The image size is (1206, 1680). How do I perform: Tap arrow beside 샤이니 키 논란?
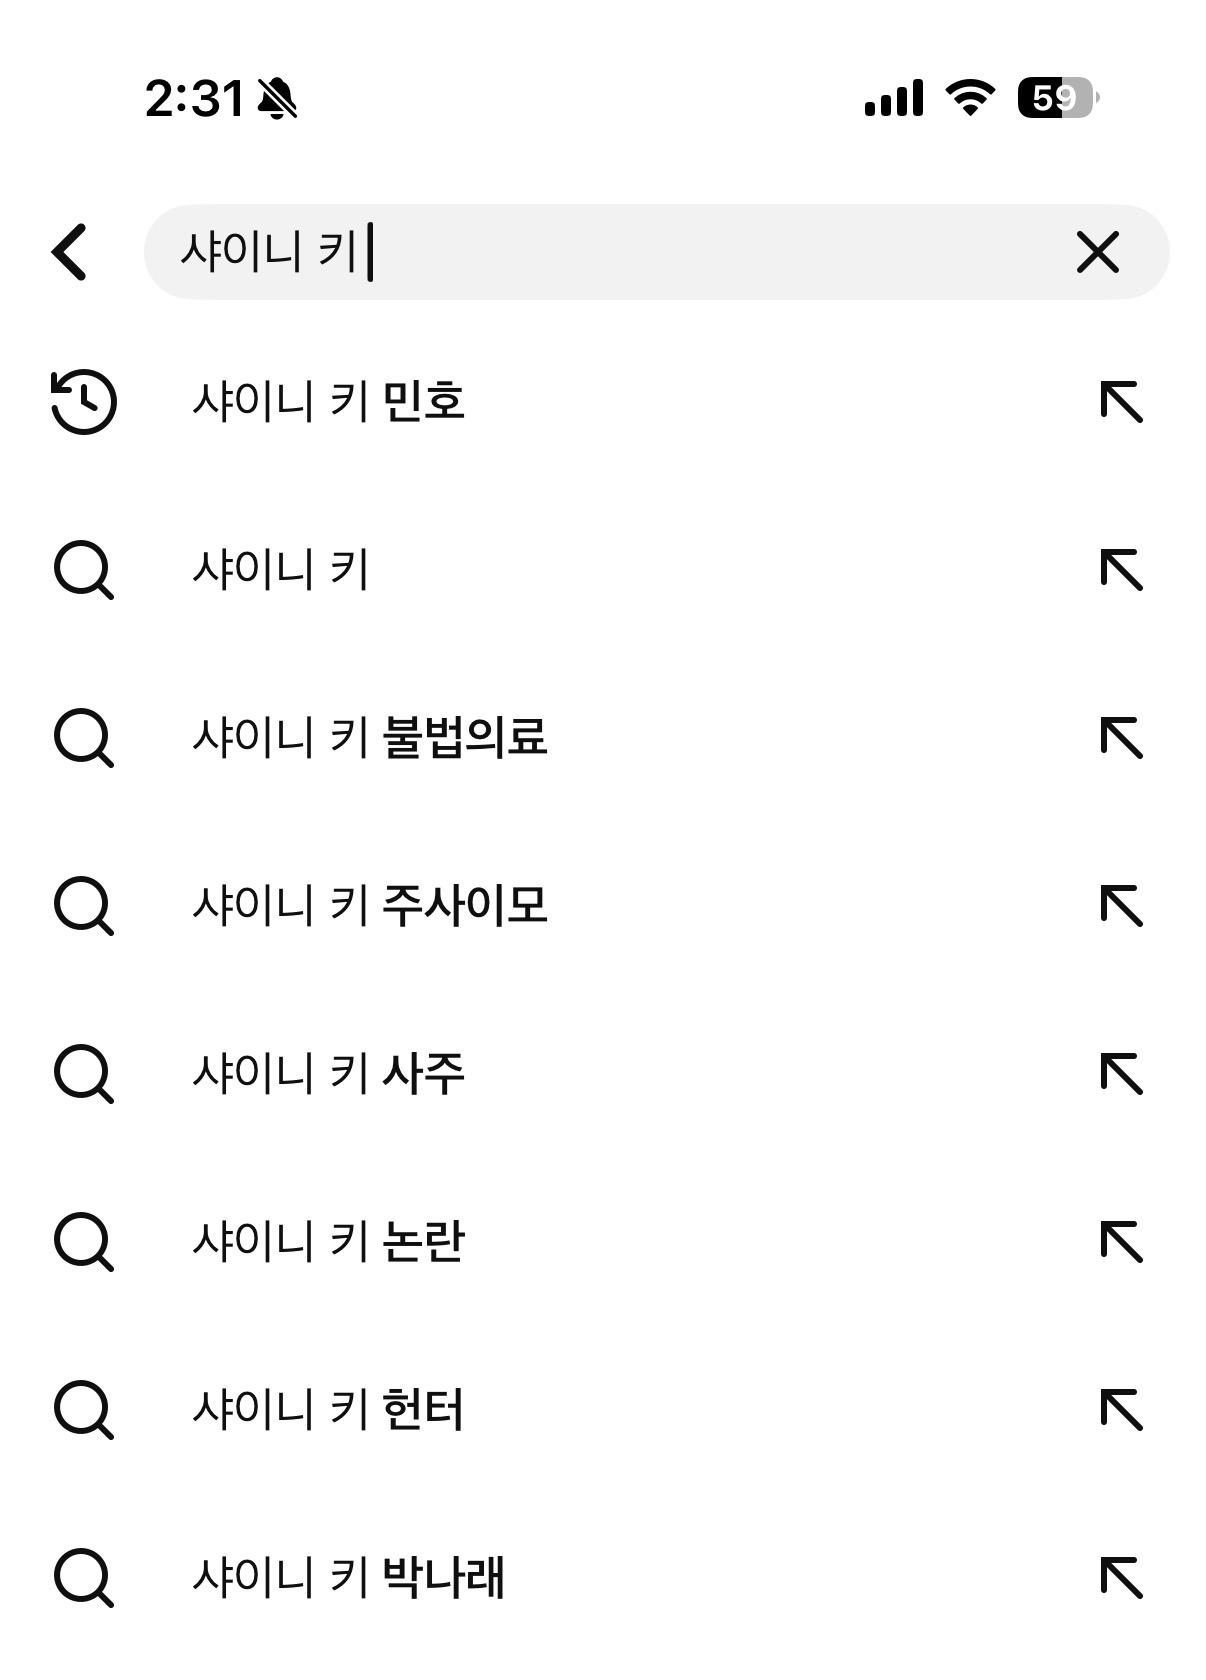(x=1121, y=1242)
